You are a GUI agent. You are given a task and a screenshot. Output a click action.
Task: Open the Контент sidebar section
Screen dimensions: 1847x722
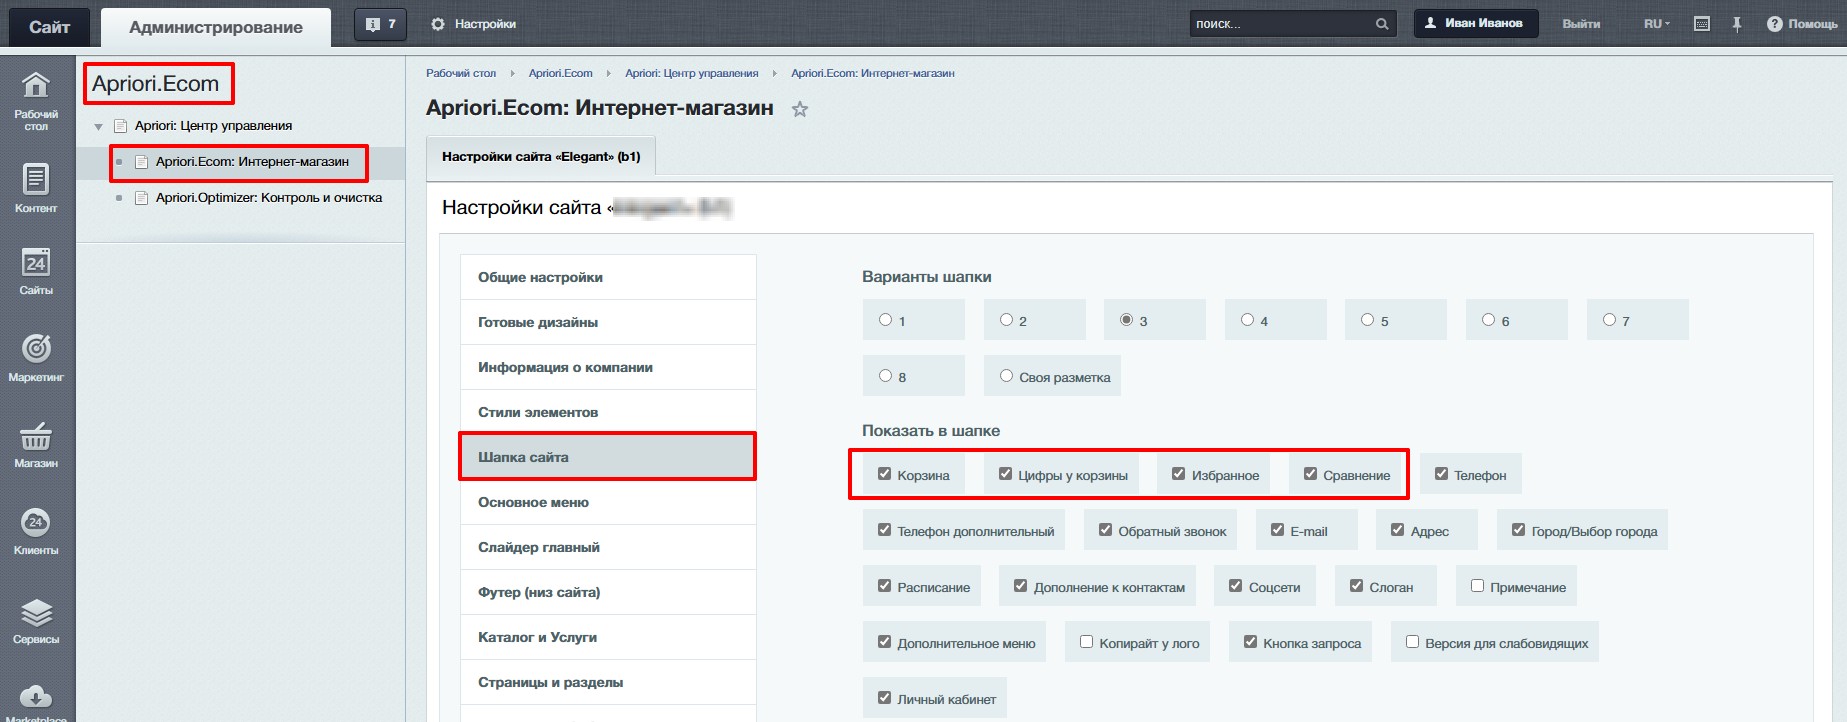coord(36,187)
